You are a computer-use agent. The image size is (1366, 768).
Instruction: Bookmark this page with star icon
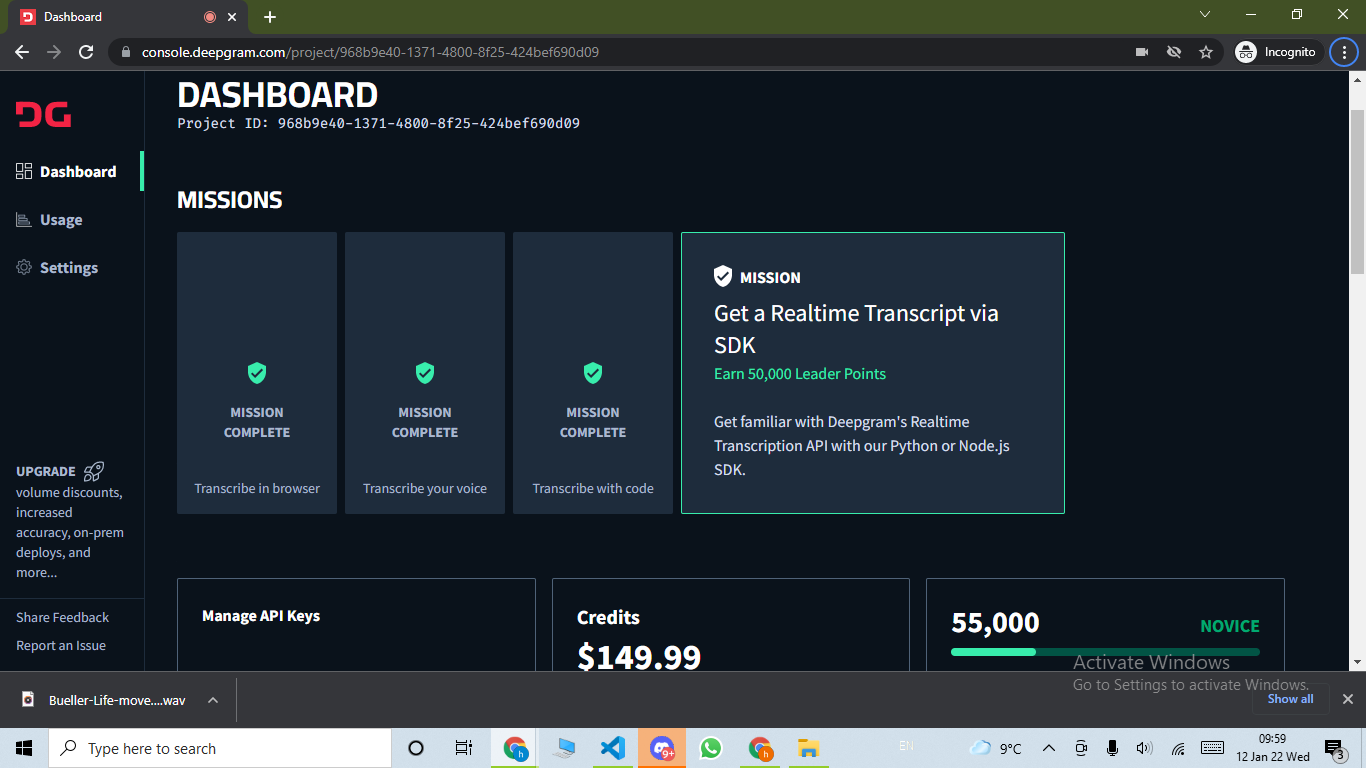tap(1206, 52)
